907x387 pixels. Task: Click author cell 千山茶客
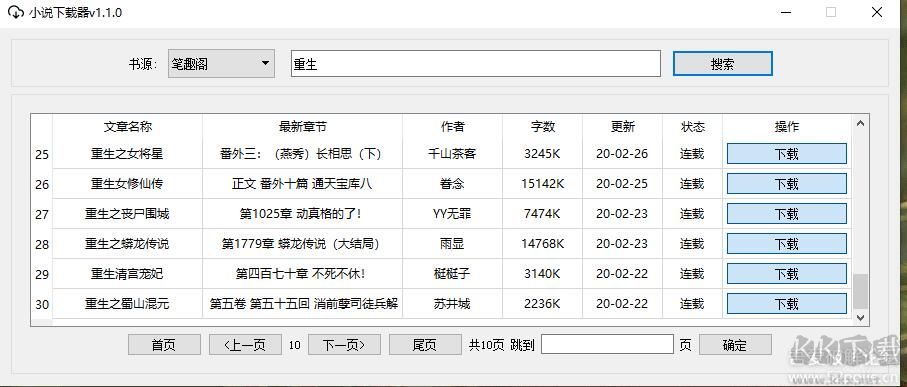(x=452, y=154)
